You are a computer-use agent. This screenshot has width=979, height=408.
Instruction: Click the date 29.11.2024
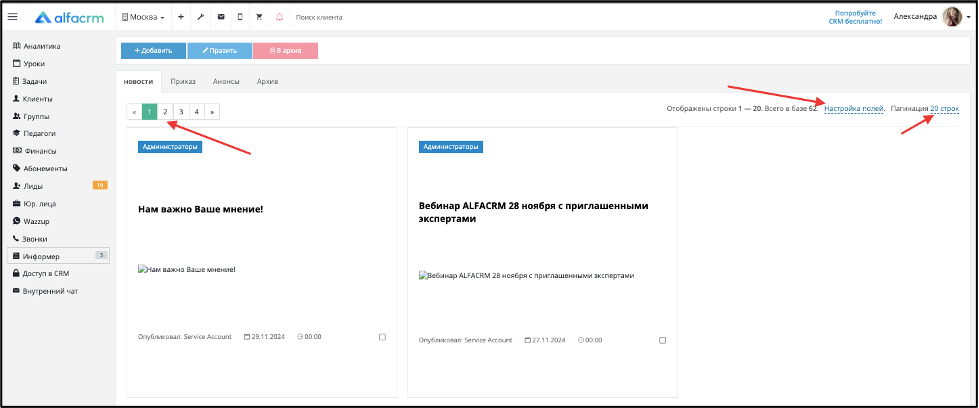264,337
